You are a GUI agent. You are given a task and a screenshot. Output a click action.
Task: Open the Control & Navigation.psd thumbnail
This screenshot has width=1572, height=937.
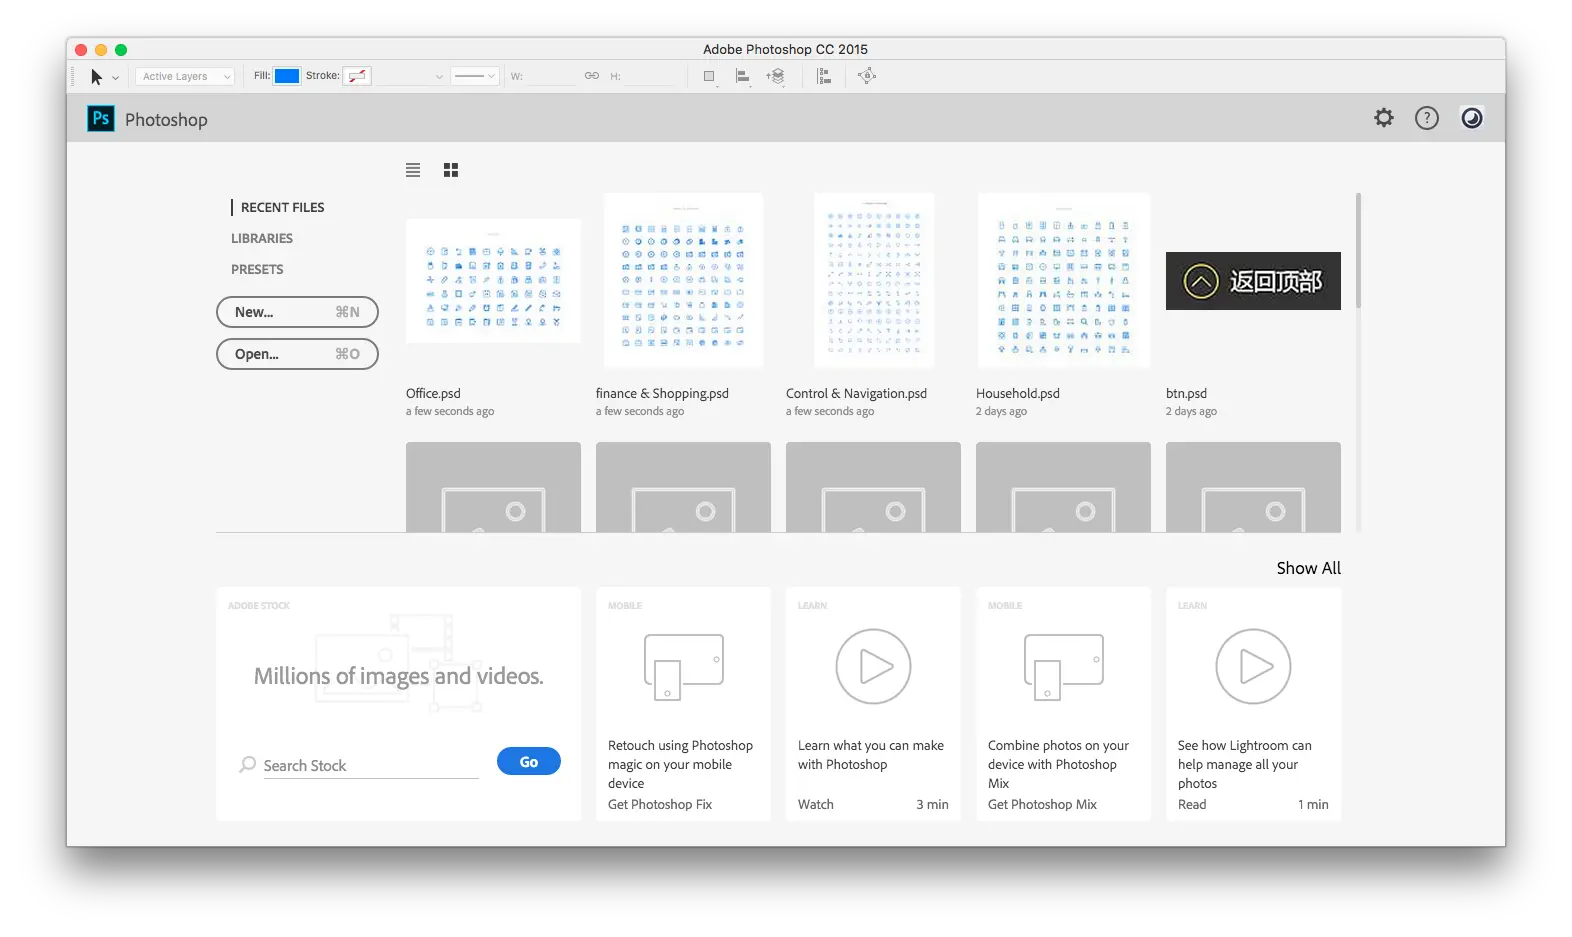pos(874,281)
